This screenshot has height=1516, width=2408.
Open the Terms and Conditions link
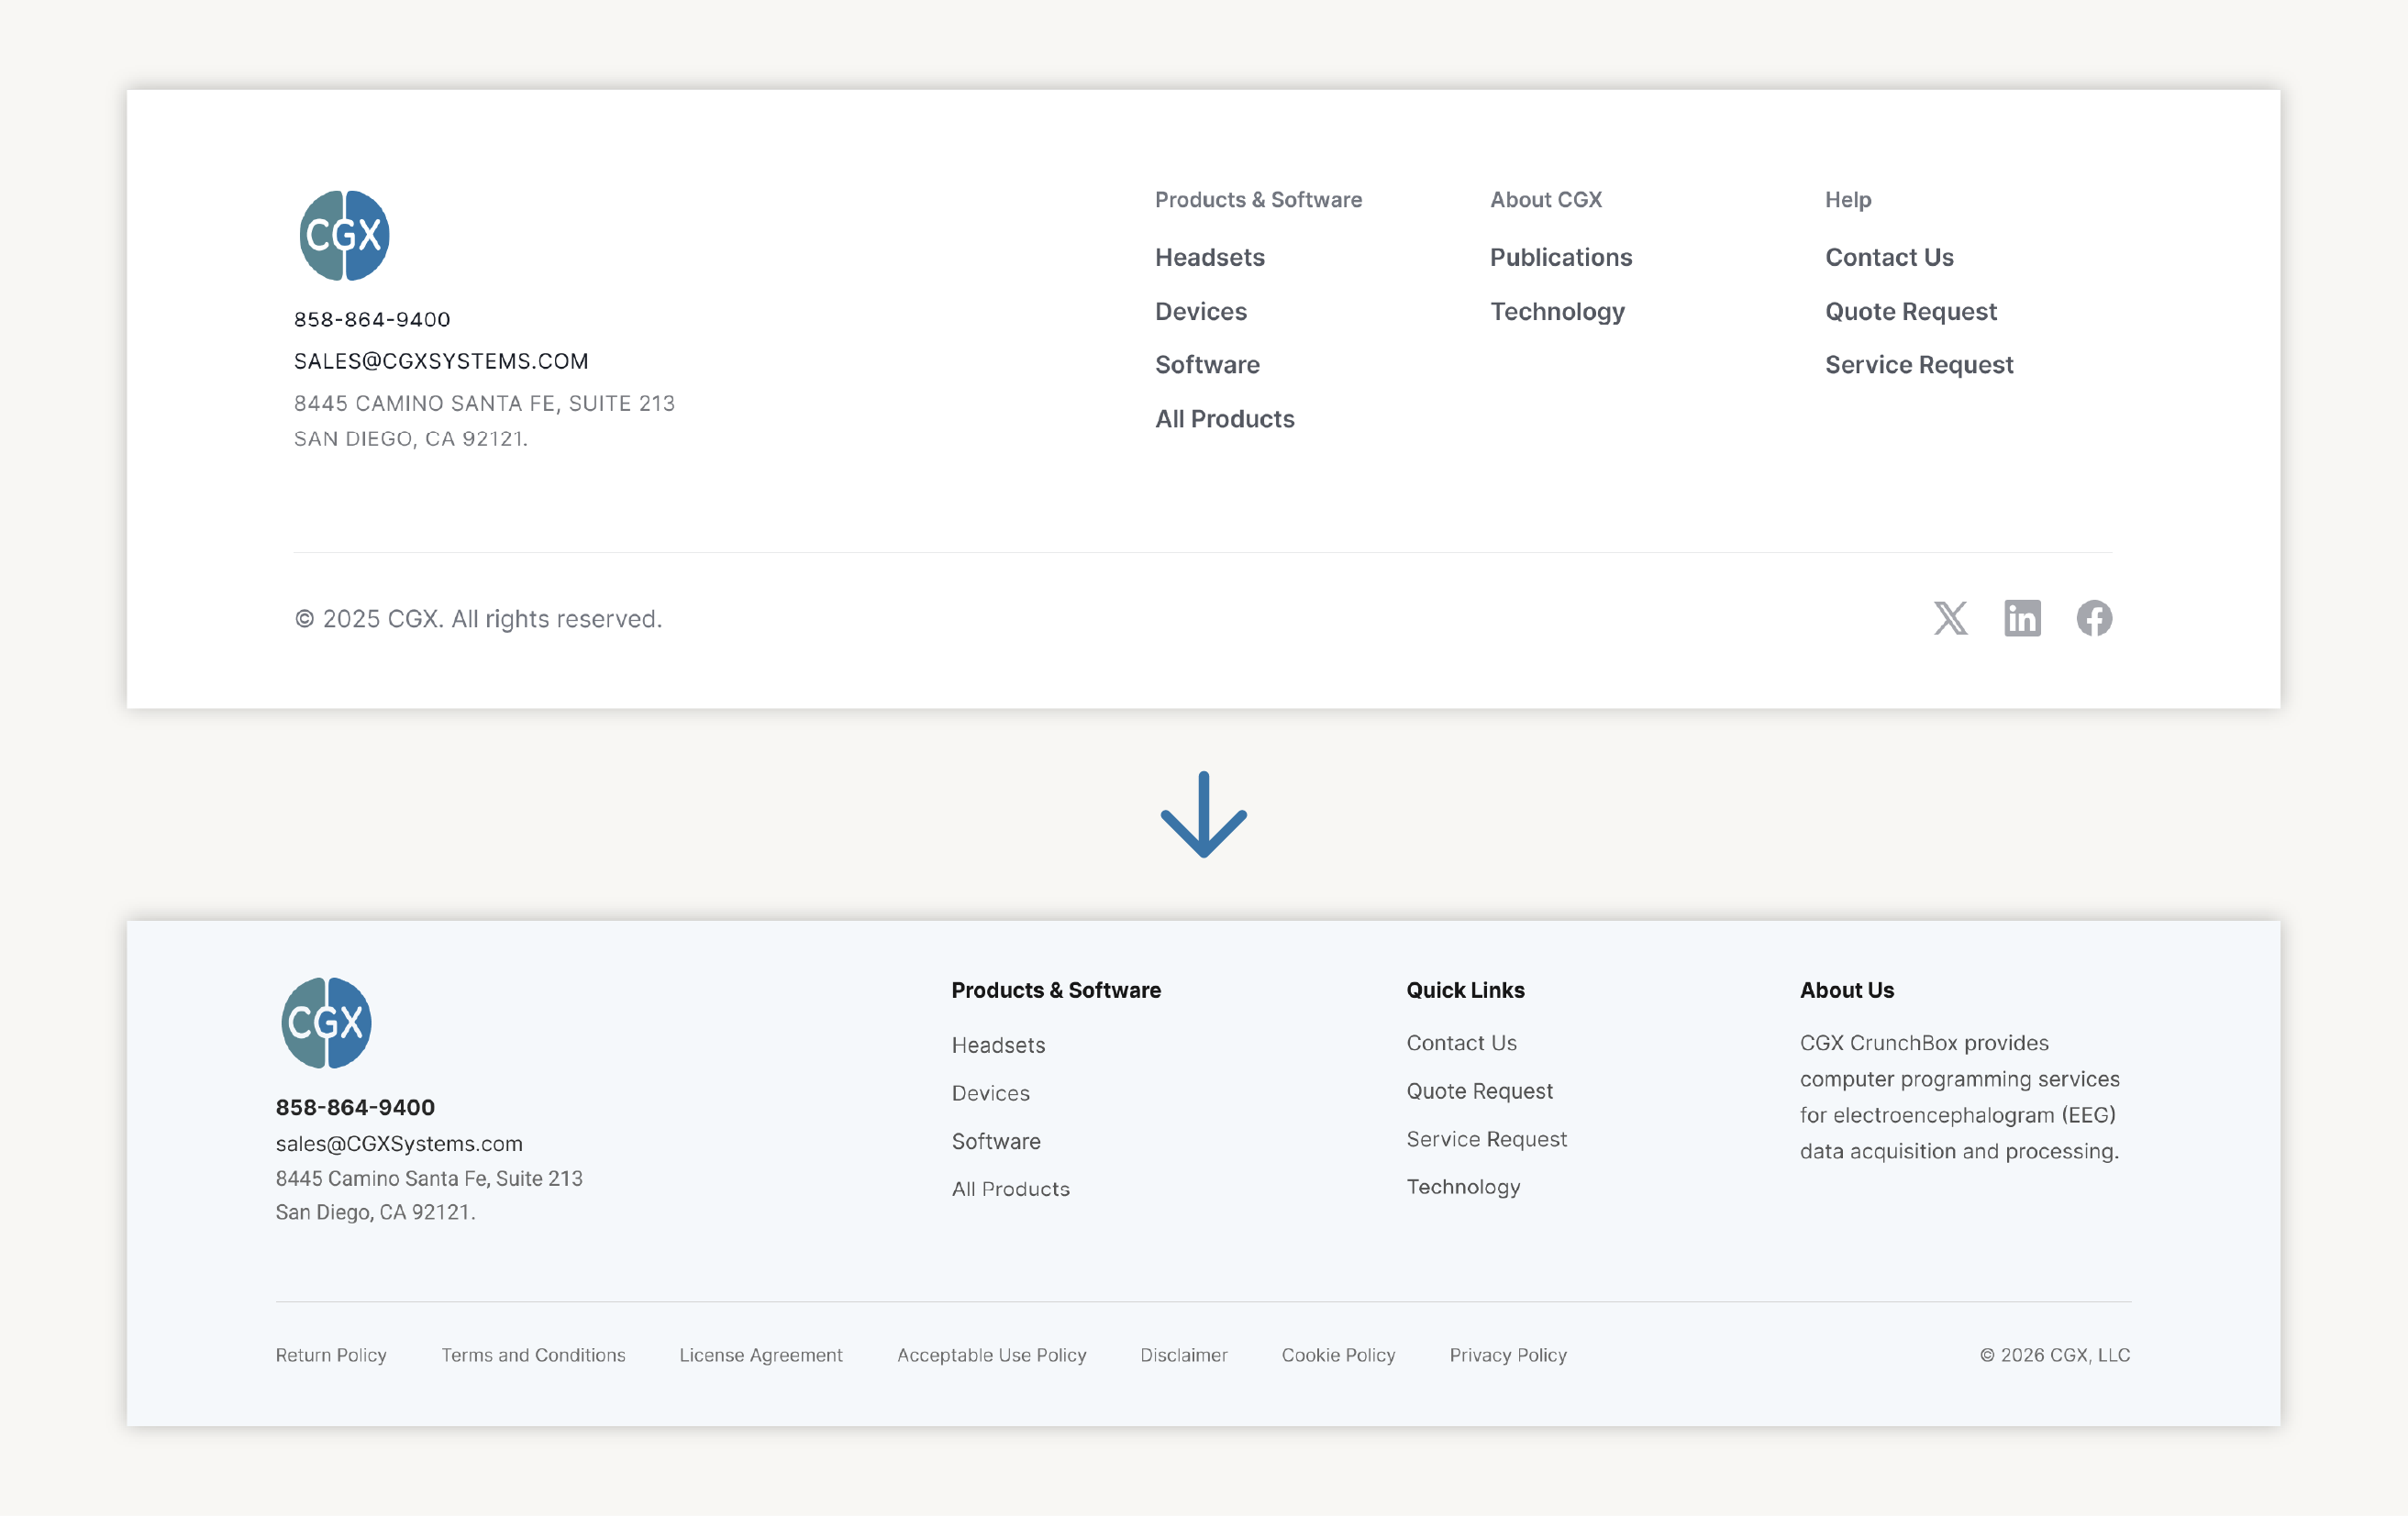(533, 1355)
